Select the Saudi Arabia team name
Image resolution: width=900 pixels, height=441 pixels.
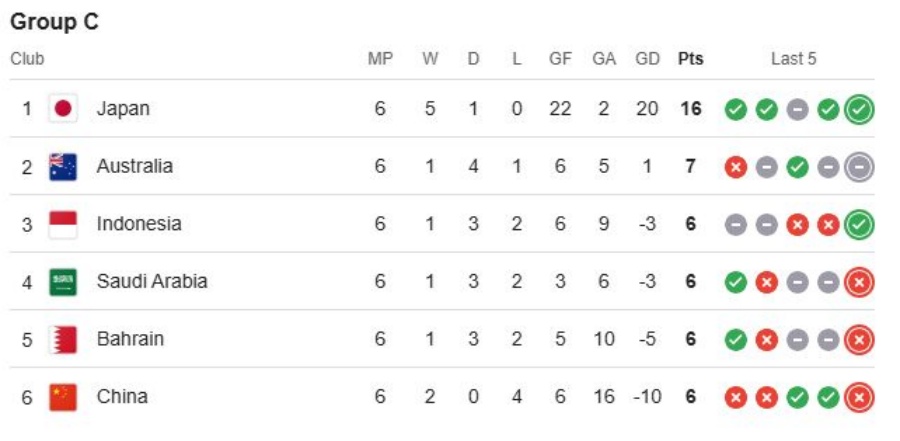point(152,282)
